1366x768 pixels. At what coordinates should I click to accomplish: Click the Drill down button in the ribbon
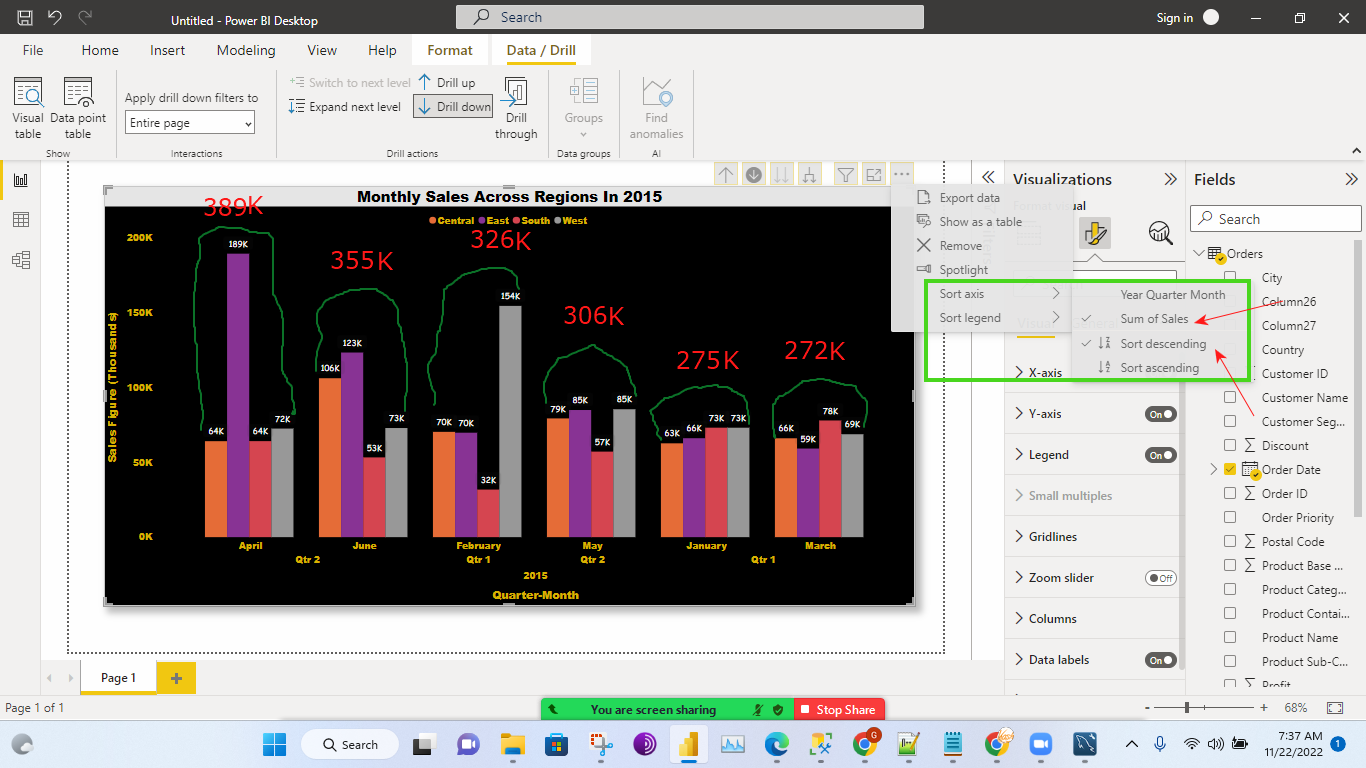(453, 106)
